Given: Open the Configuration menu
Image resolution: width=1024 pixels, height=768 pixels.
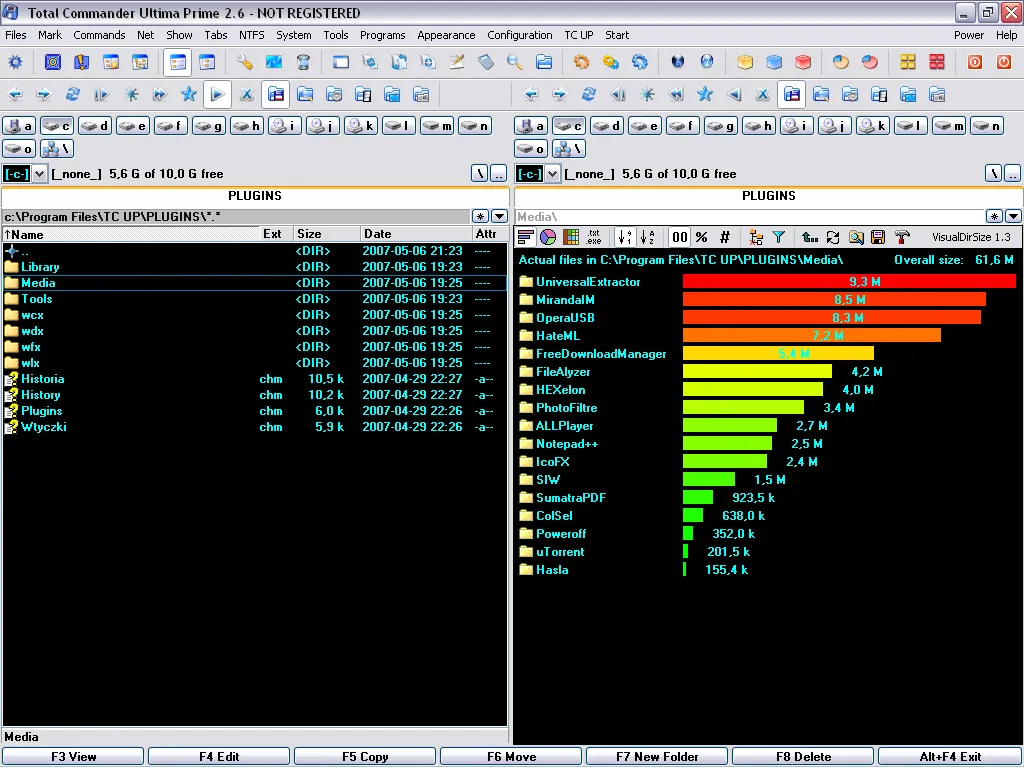Looking at the screenshot, I should coord(520,35).
